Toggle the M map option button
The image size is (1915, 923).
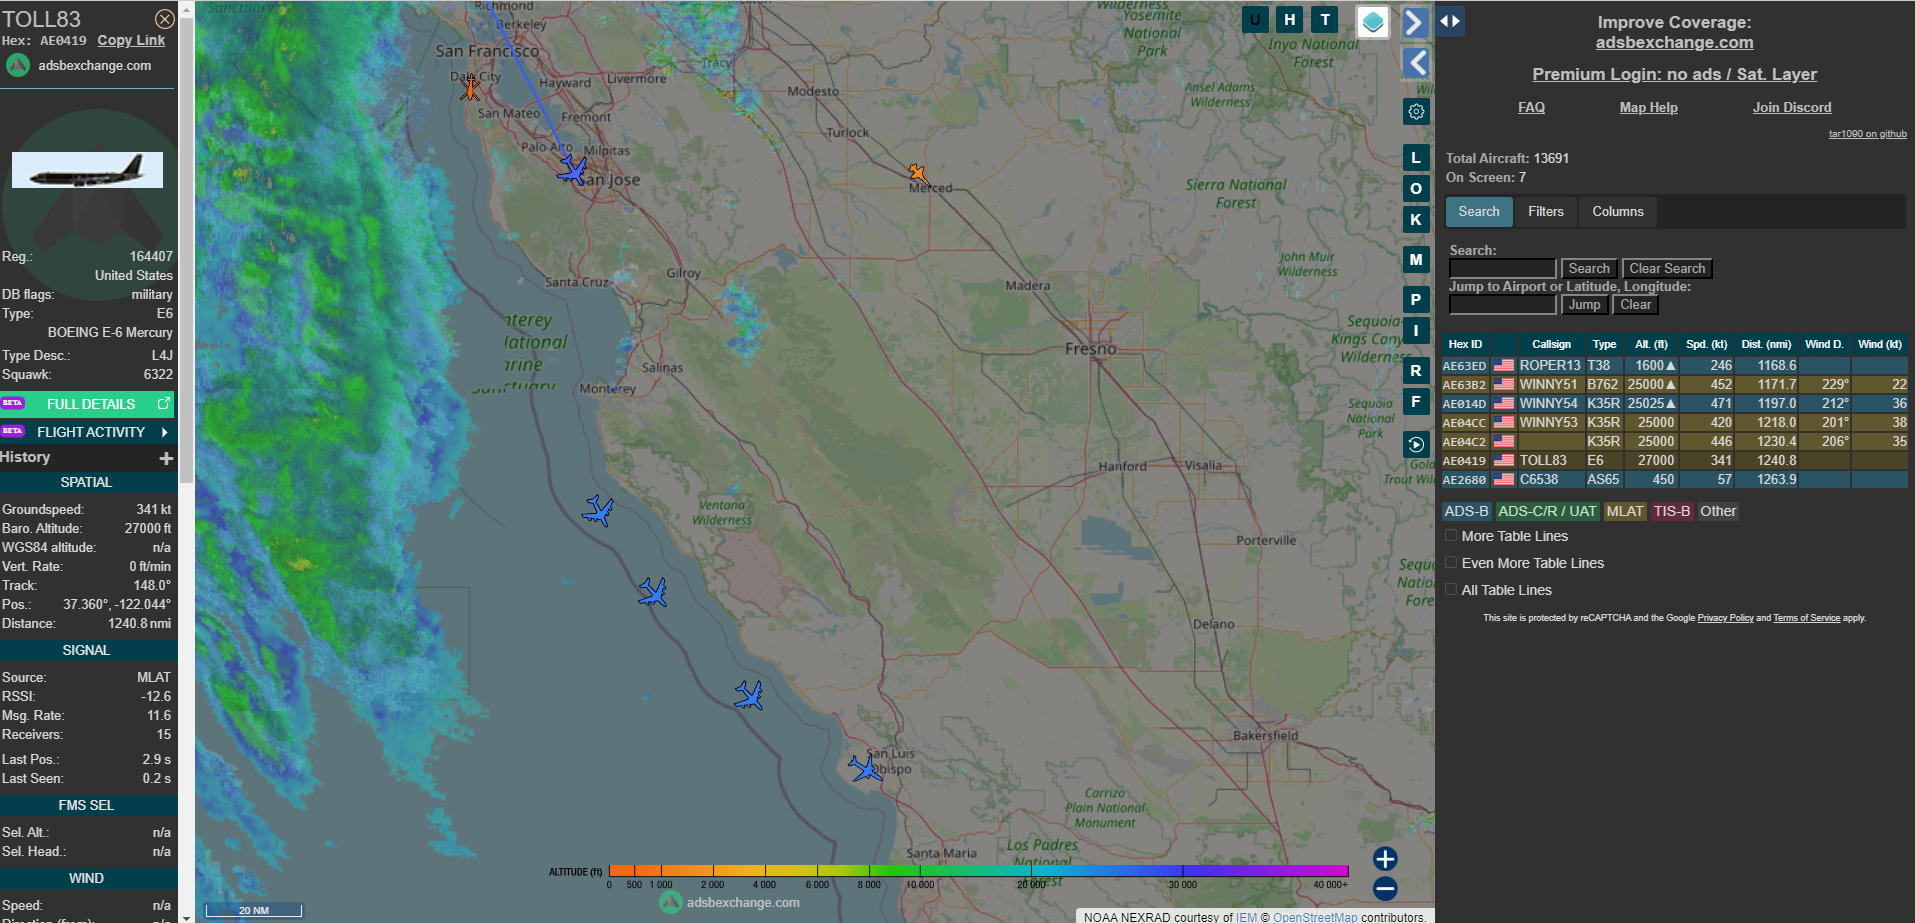[x=1416, y=260]
